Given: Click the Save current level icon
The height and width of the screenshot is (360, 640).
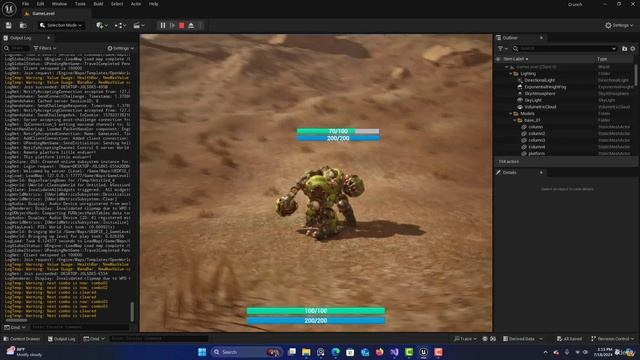Looking at the screenshot, I should (x=9, y=25).
